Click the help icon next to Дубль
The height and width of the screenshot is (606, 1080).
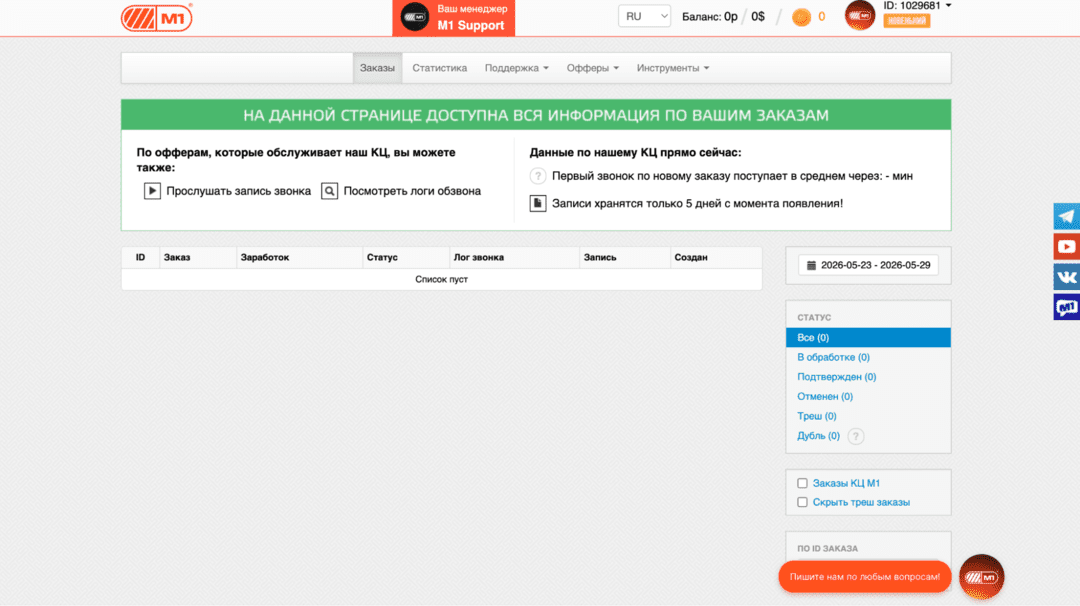point(855,436)
